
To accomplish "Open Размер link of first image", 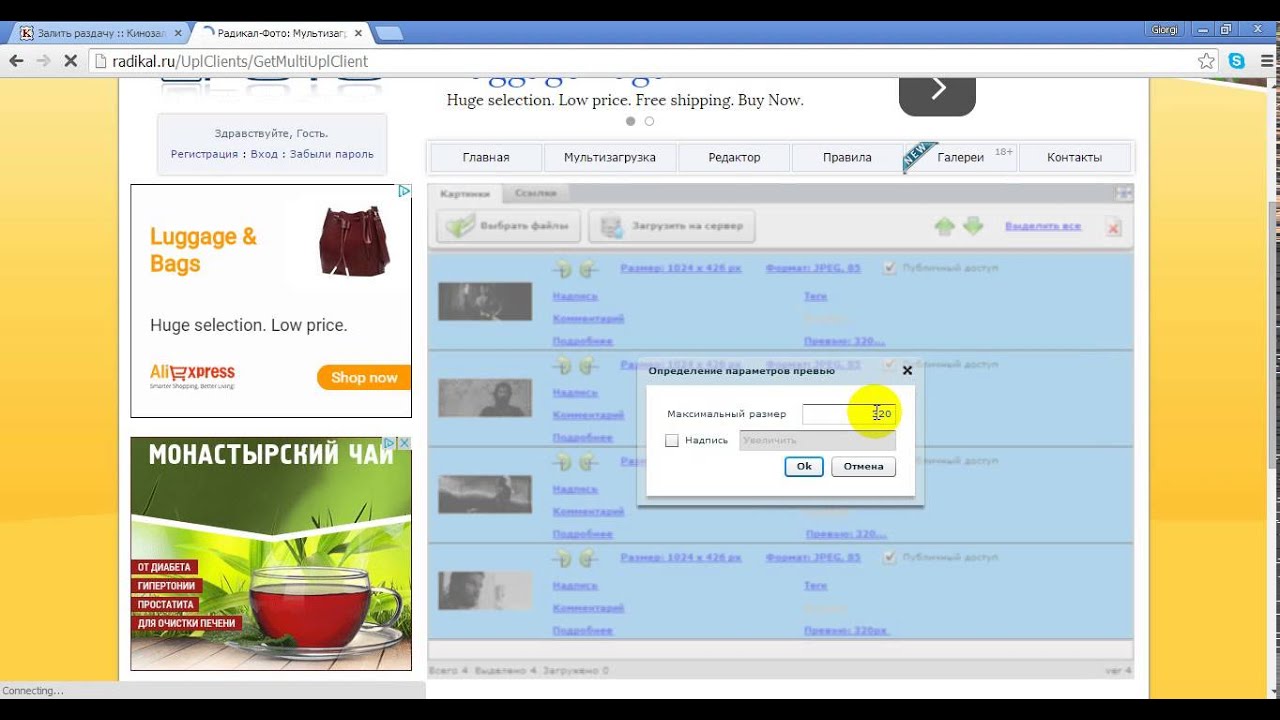I will 681,268.
